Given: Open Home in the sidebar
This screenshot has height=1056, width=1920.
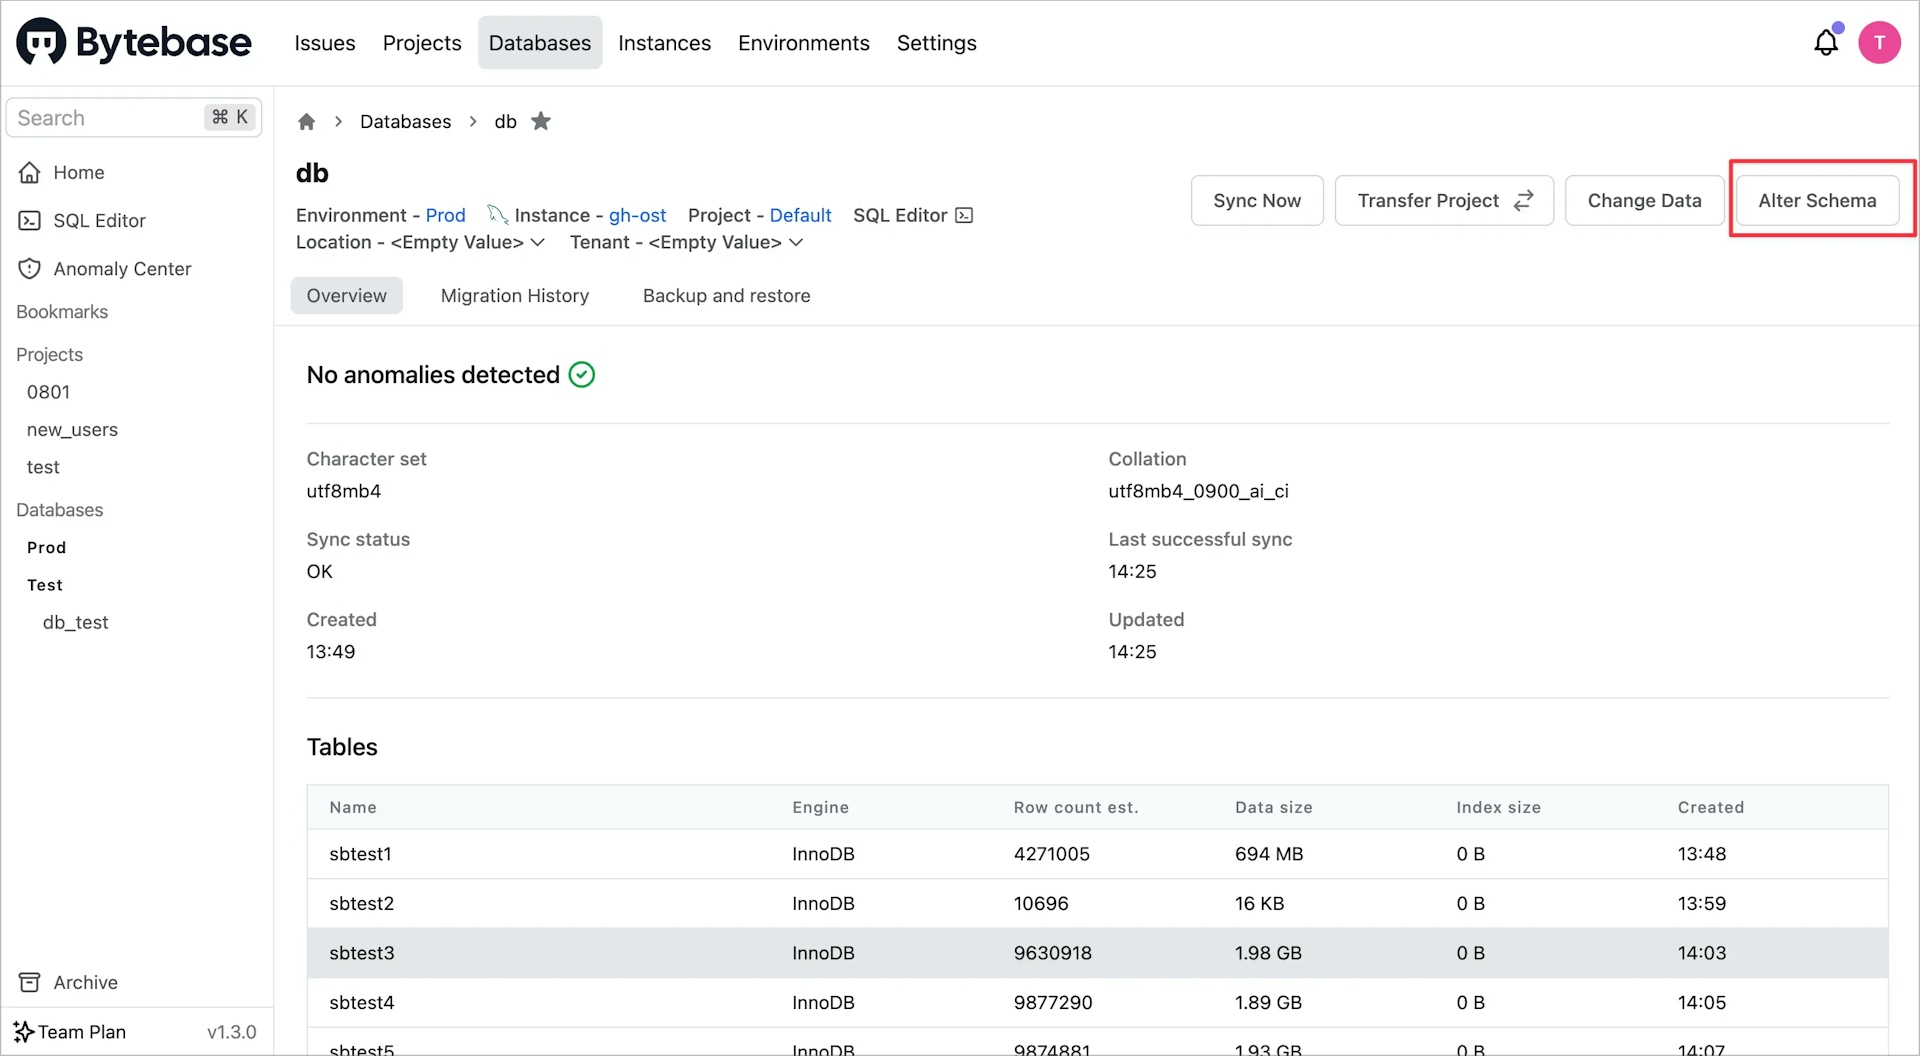Looking at the screenshot, I should [78, 172].
